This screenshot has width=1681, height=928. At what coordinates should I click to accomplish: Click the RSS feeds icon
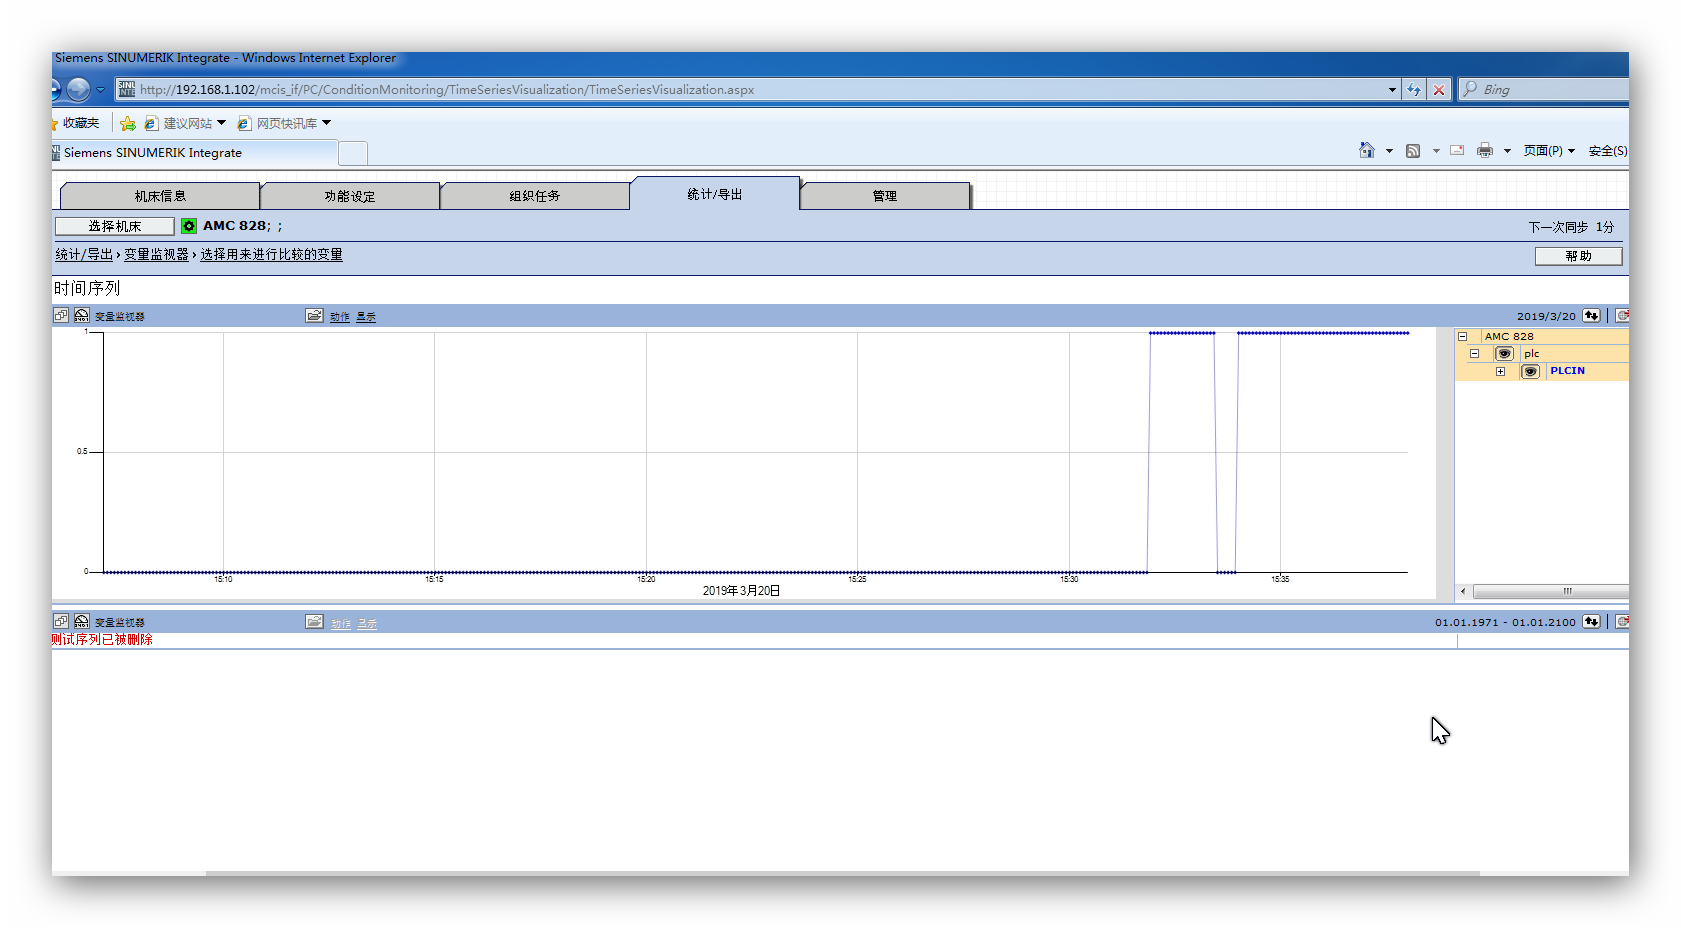tap(1413, 150)
